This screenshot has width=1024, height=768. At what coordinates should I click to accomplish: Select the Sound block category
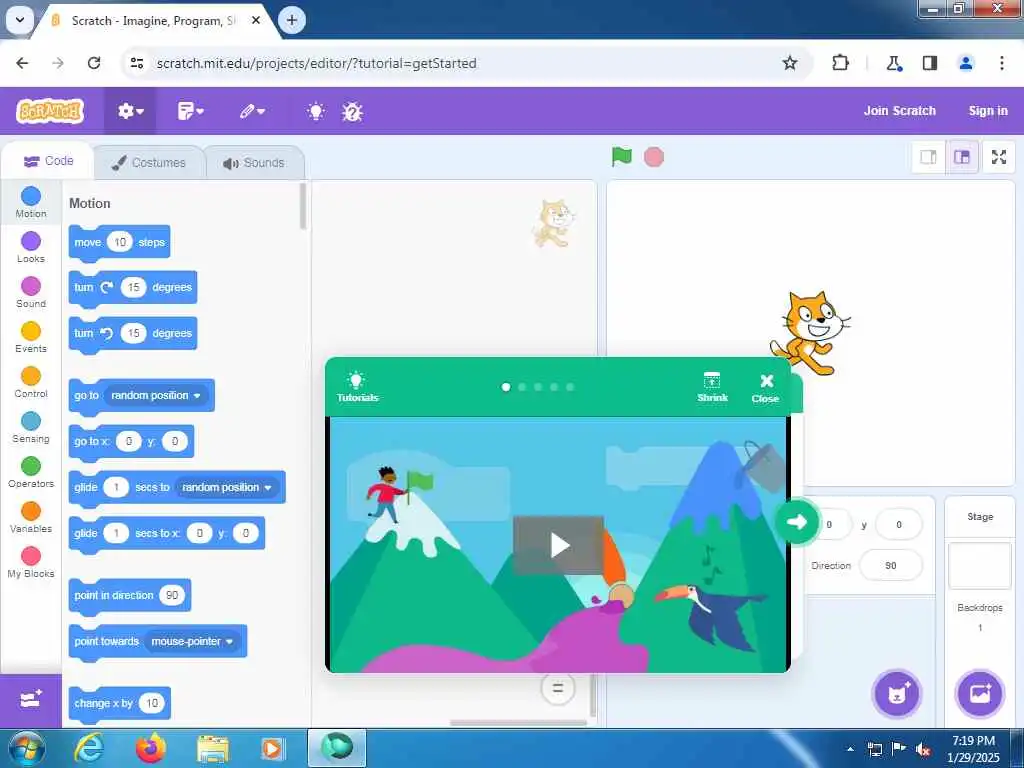point(31,292)
